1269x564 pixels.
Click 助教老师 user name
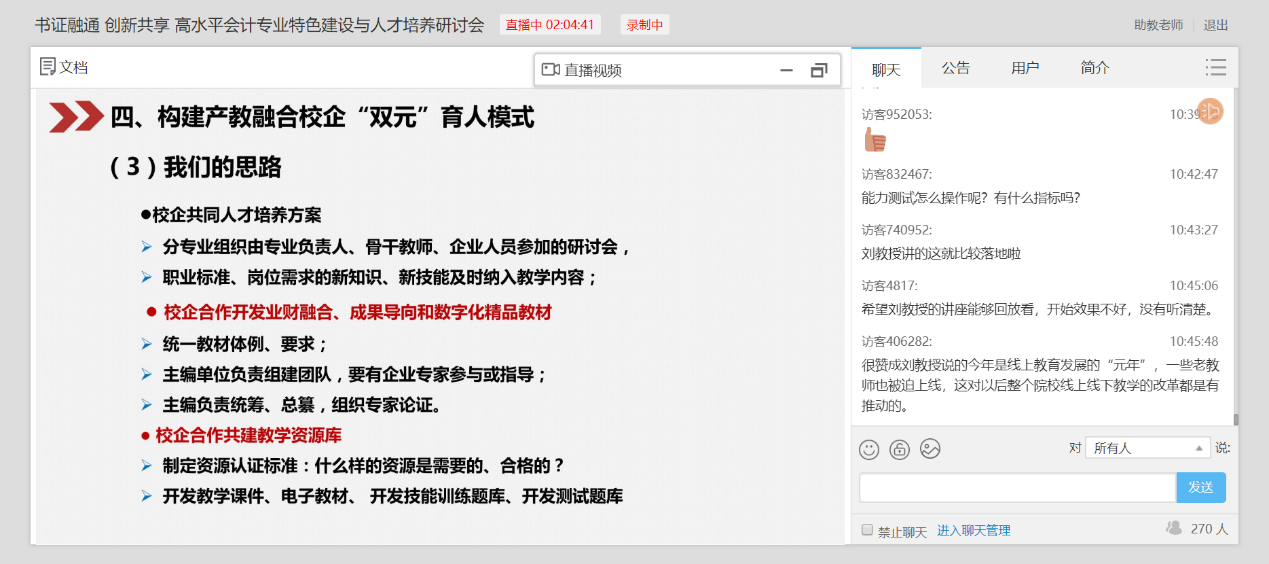(x=1158, y=25)
